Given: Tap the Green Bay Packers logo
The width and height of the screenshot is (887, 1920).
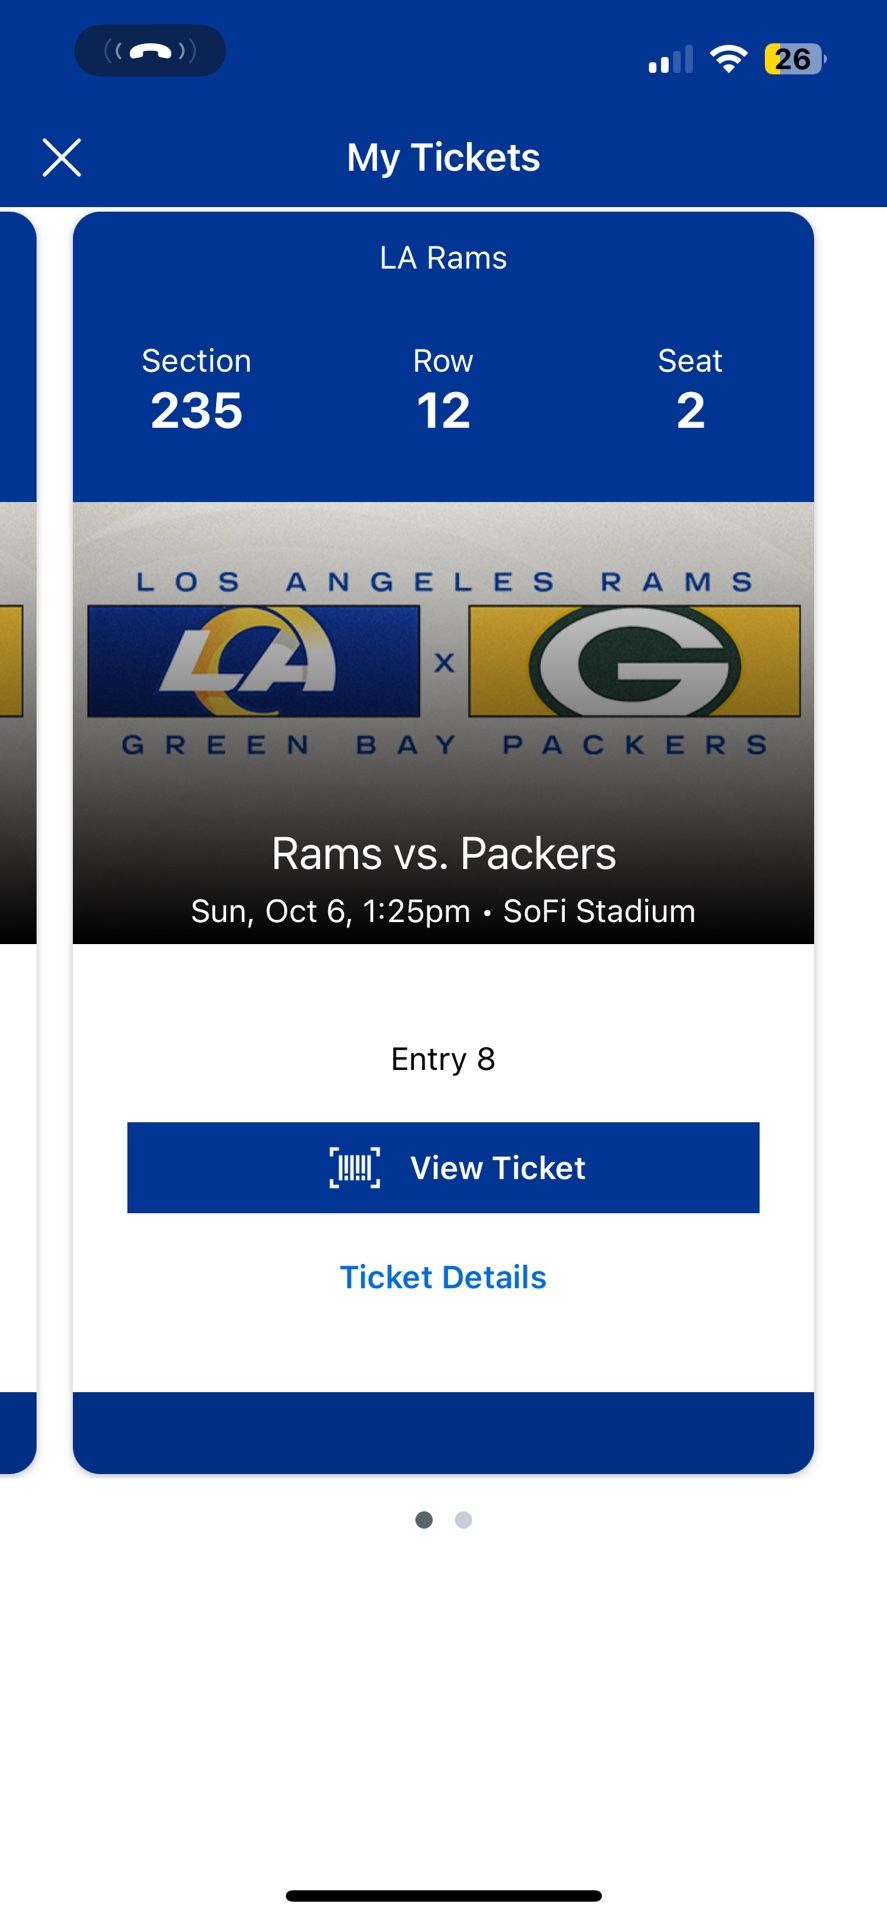Looking at the screenshot, I should [635, 661].
